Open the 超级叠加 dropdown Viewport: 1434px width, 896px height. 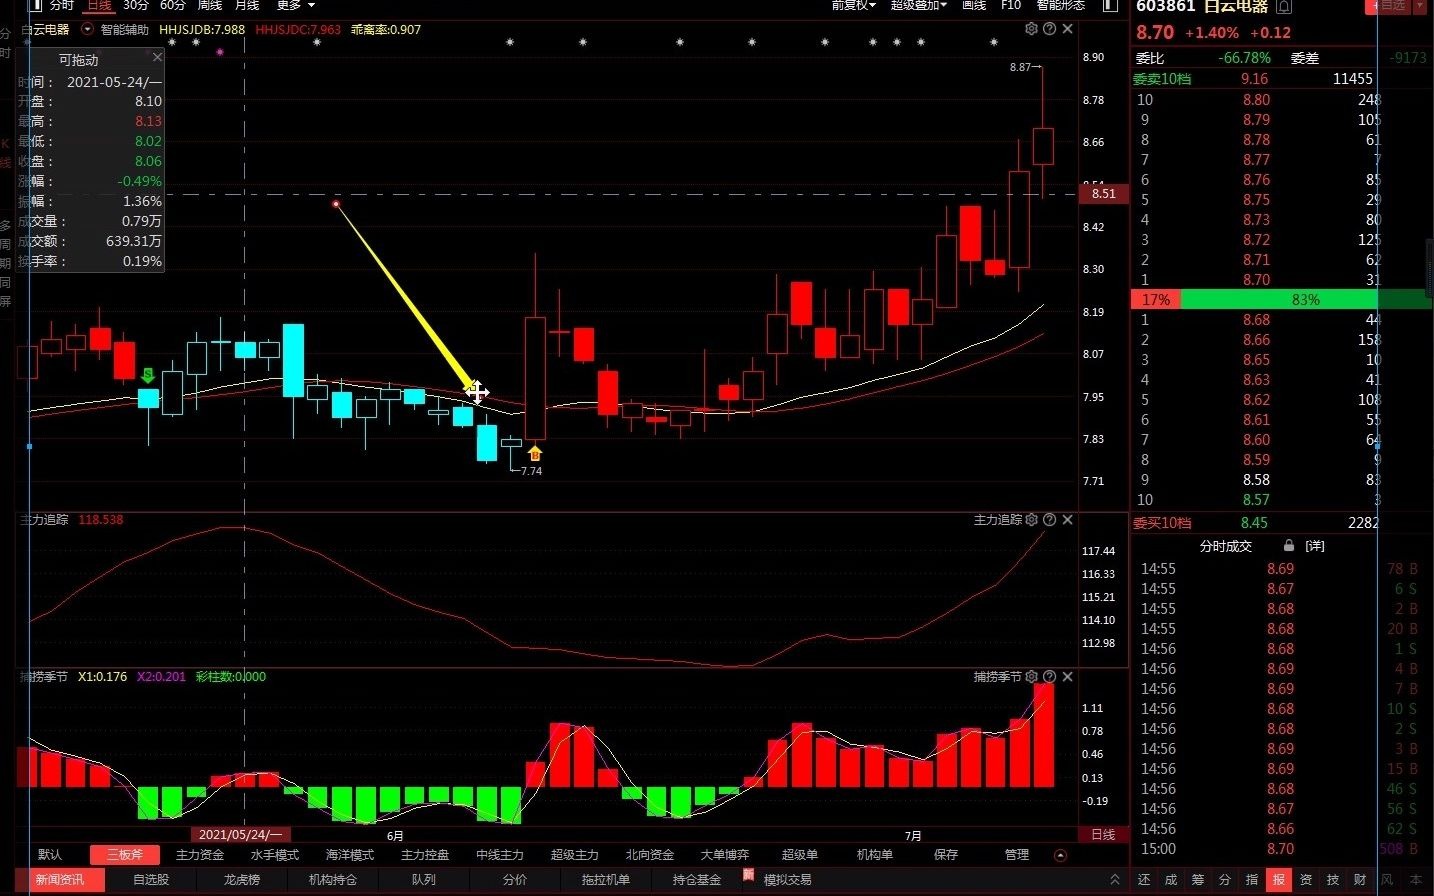pyautogui.click(x=919, y=5)
